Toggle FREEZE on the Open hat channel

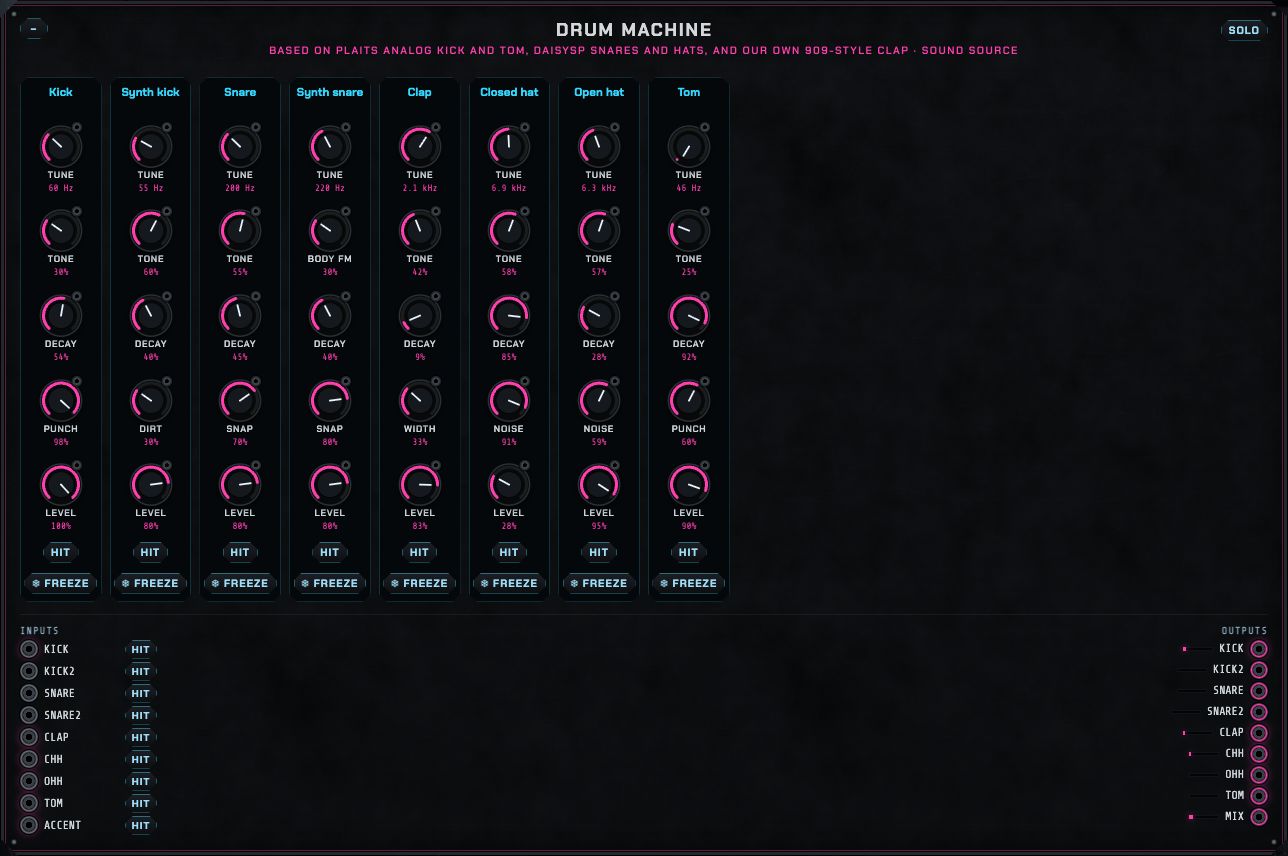(599, 583)
